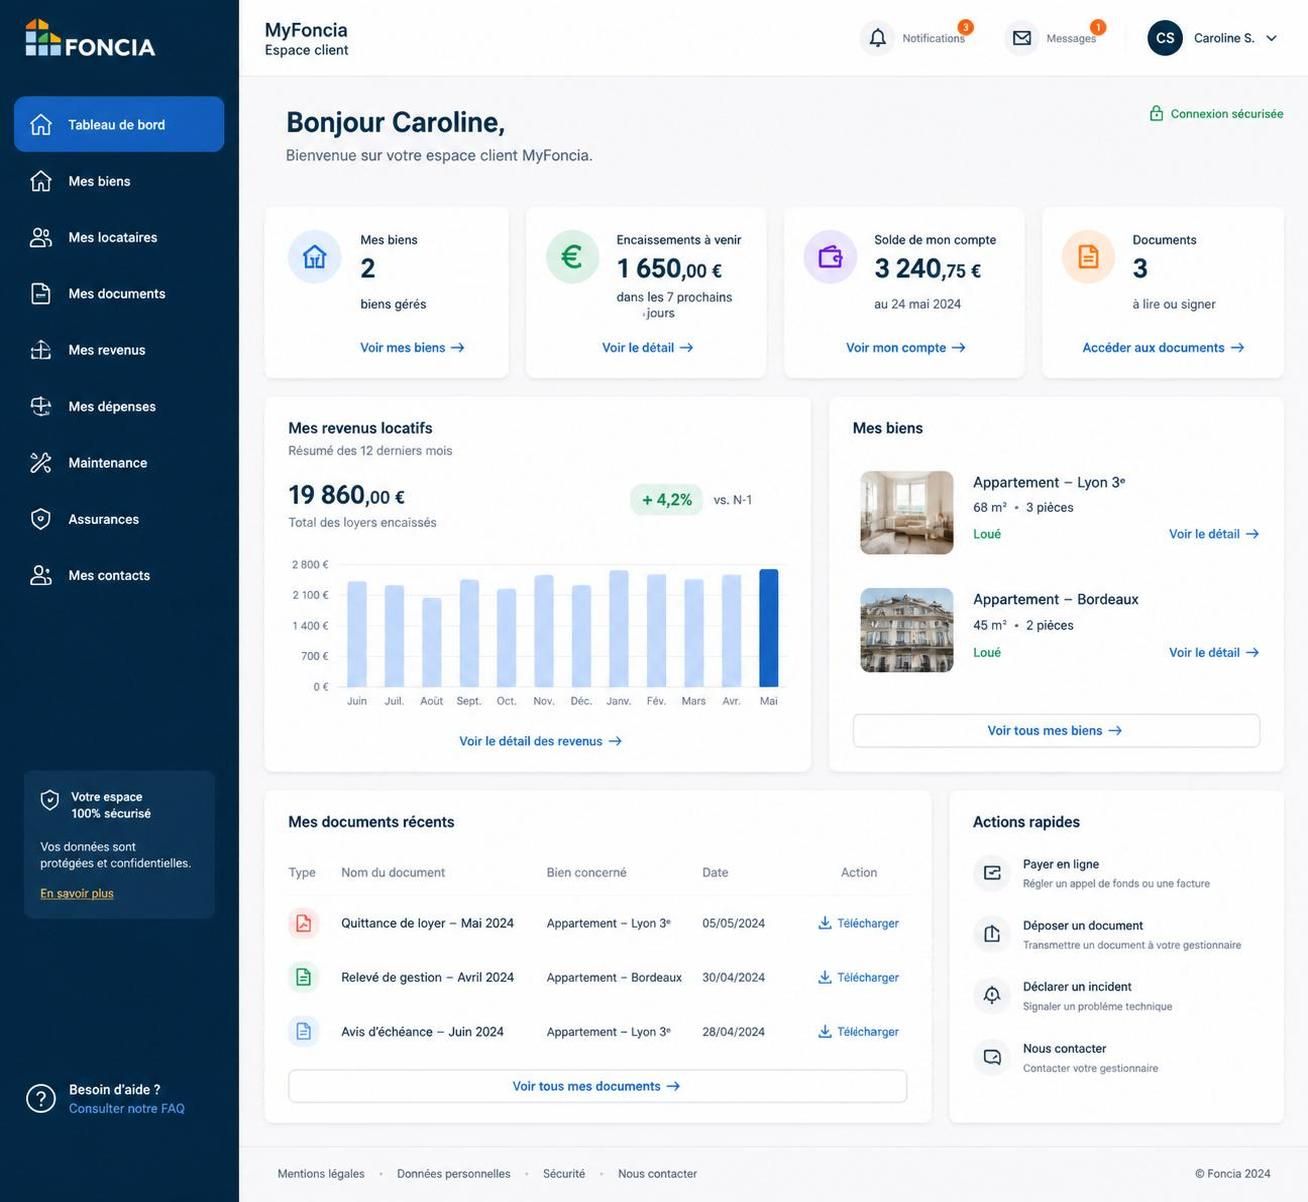The image size is (1308, 1202).
Task: Open Données personnelles footer link
Action: coord(454,1174)
